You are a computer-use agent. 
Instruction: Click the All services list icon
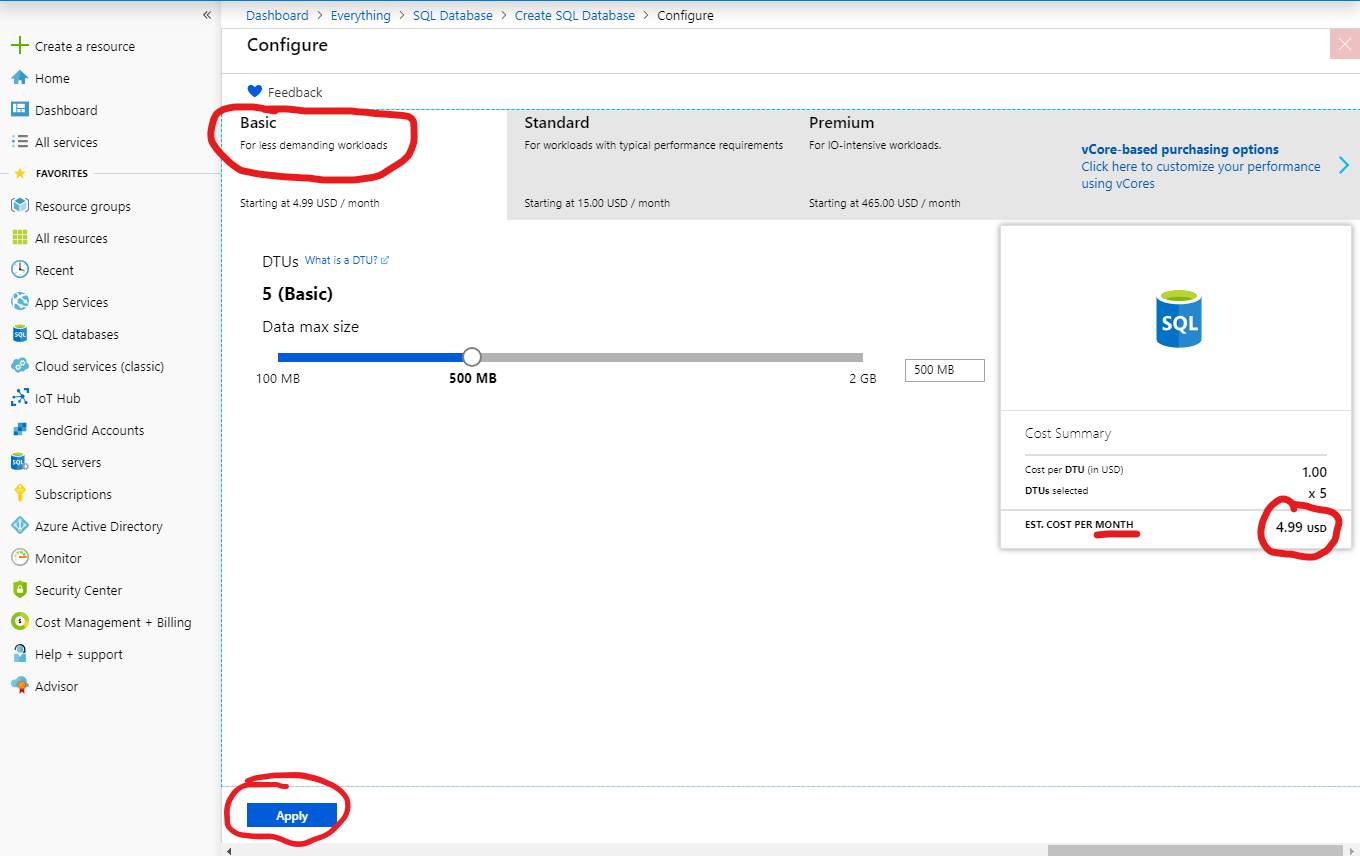pos(19,142)
